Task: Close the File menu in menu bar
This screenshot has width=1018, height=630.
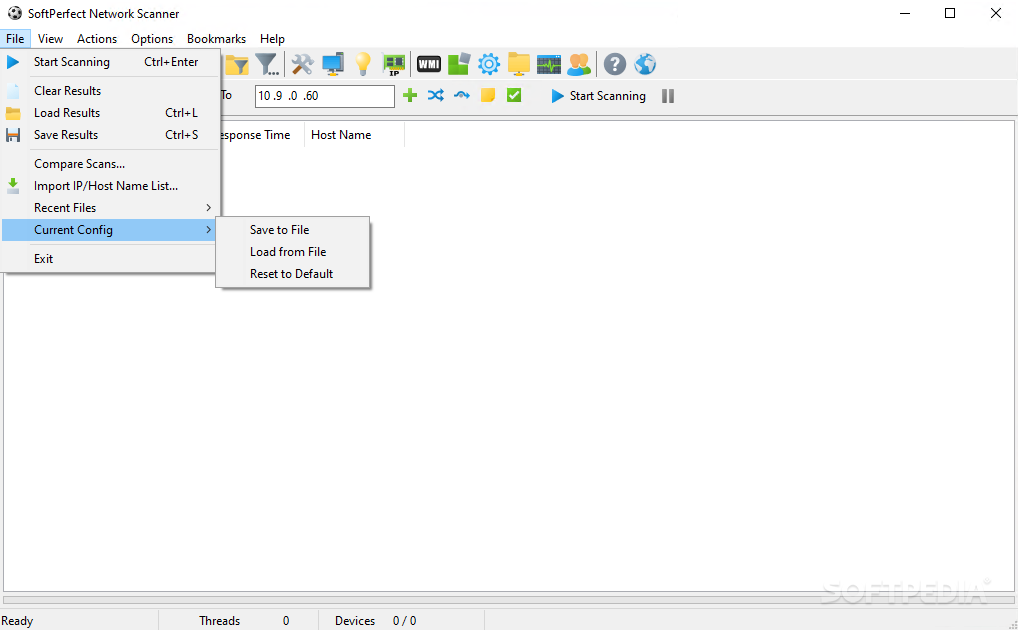Action: (15, 38)
